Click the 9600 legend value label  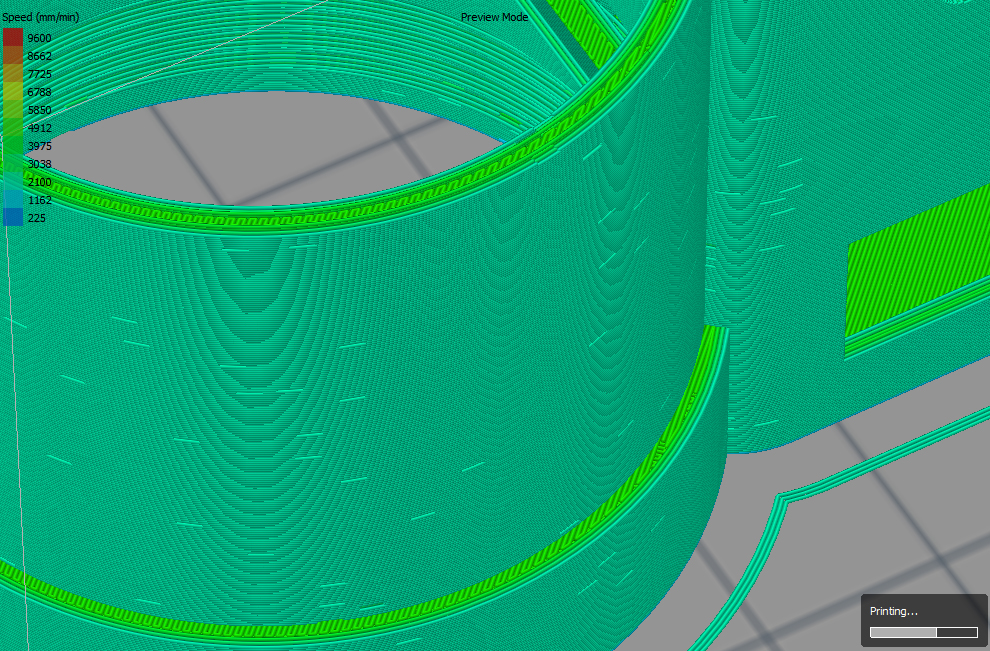tap(40, 38)
